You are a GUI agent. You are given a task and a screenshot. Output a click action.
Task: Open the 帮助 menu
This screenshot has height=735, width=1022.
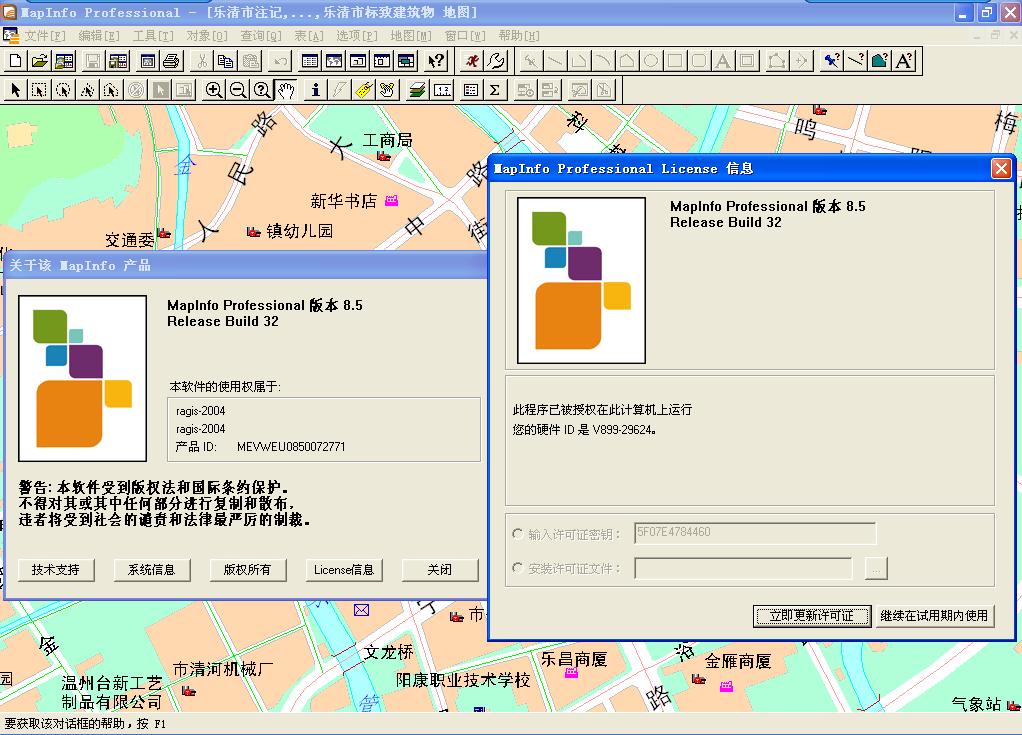point(519,36)
